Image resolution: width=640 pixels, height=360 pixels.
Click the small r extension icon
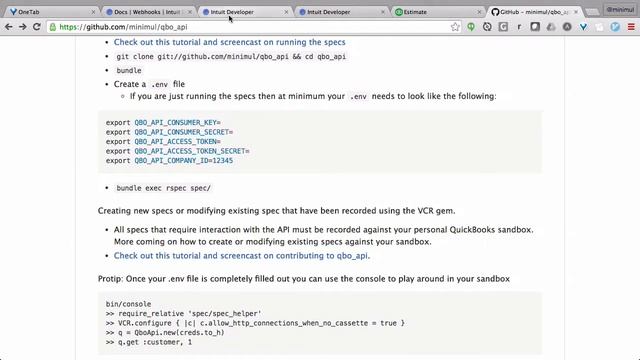click(x=519, y=27)
